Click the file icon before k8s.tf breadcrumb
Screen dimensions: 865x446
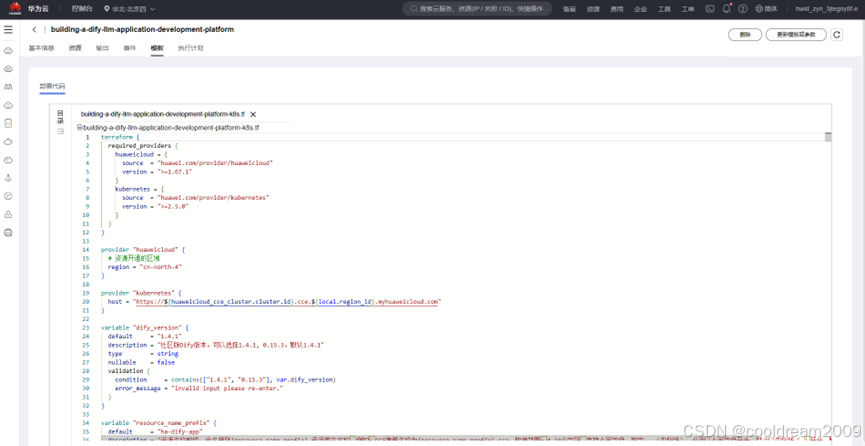(x=80, y=128)
